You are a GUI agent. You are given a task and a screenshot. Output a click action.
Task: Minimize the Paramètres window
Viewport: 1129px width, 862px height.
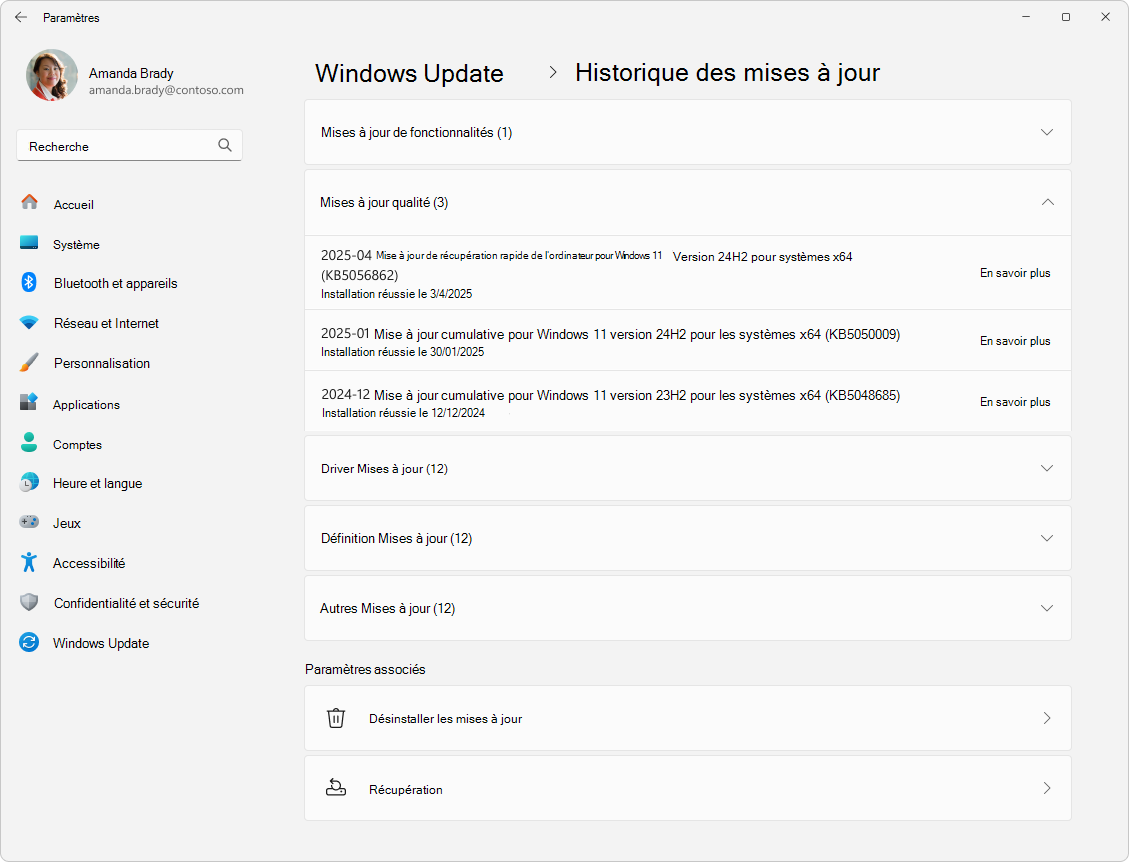1027,17
